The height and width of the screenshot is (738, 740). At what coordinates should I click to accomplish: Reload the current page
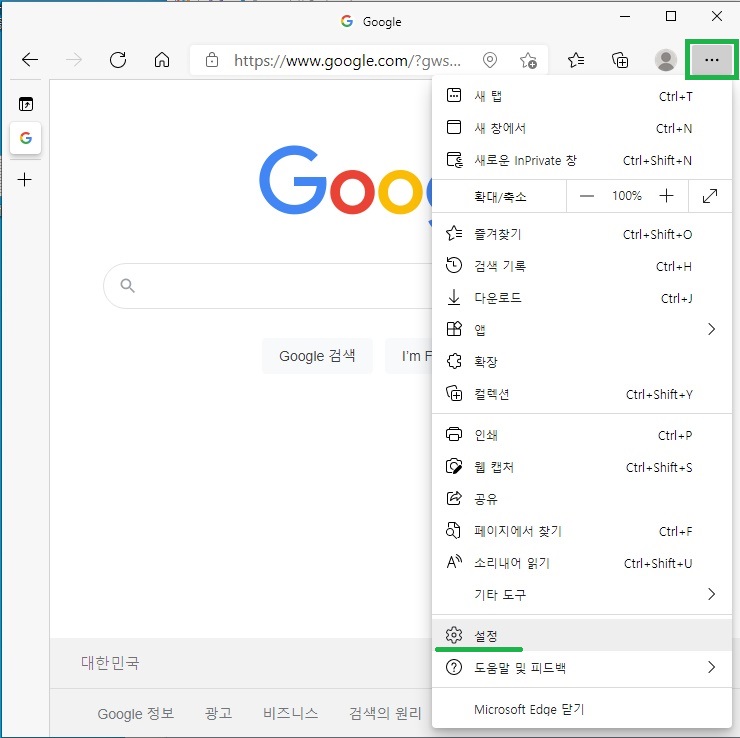pyautogui.click(x=118, y=60)
